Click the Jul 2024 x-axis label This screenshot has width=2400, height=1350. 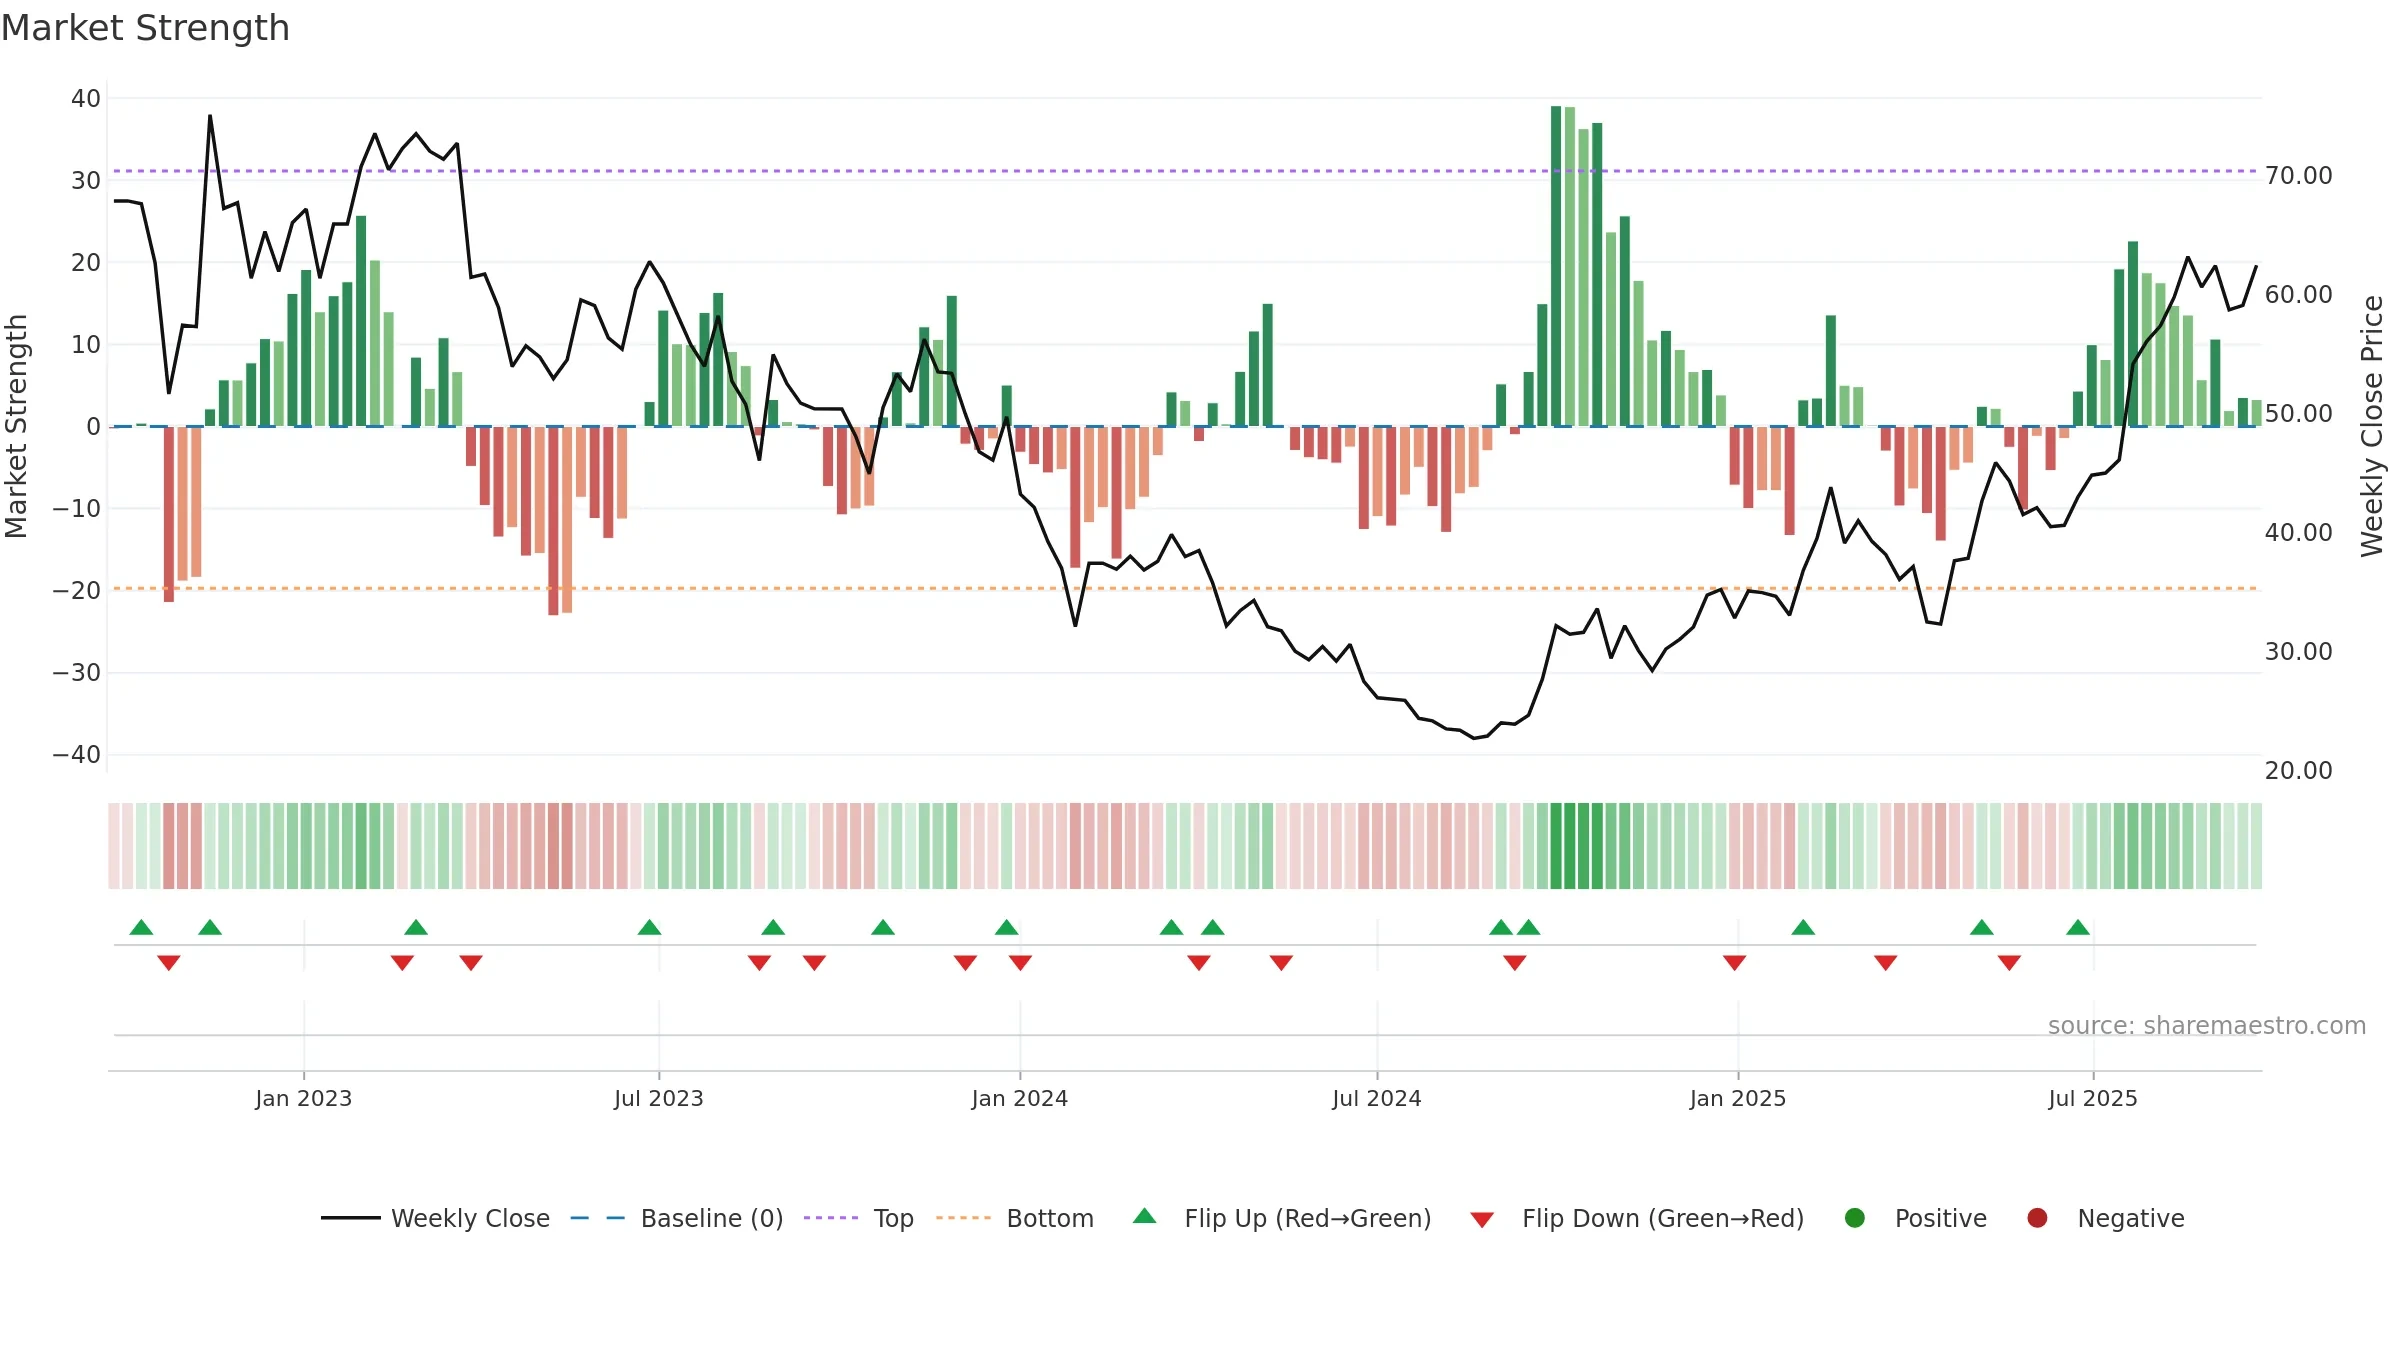1377,1098
